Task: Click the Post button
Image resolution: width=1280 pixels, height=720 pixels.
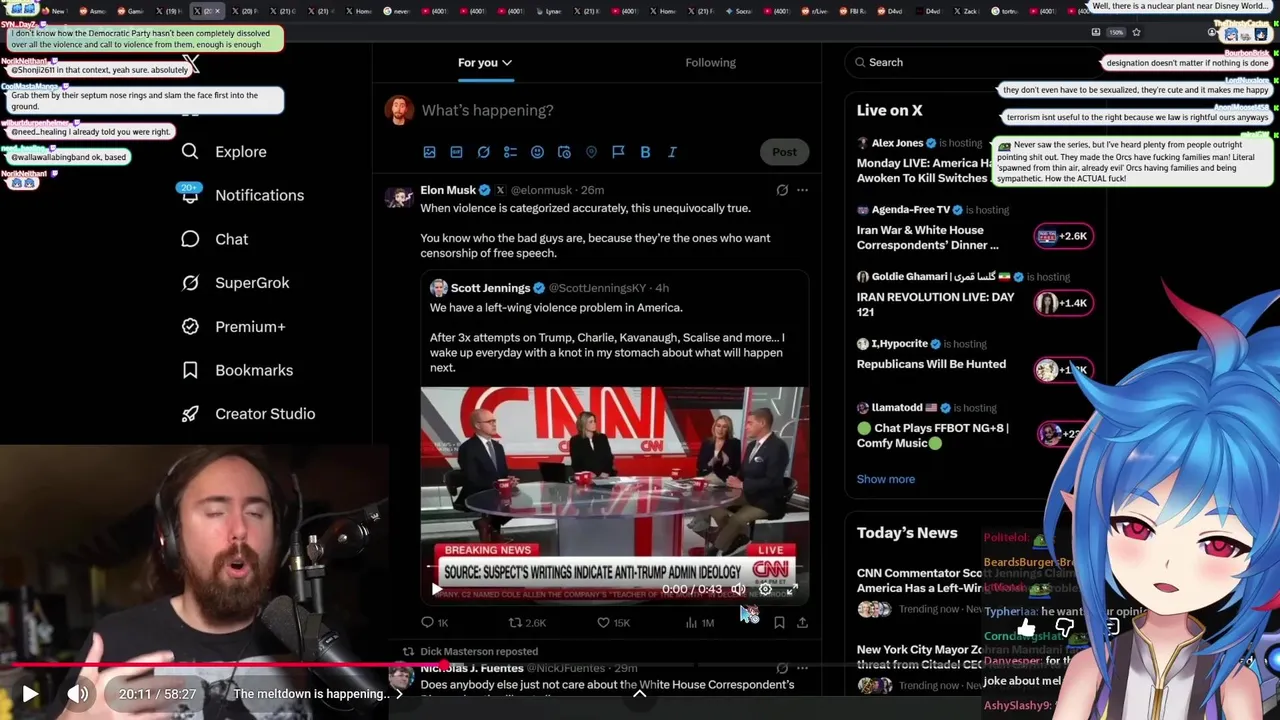Action: (x=784, y=152)
